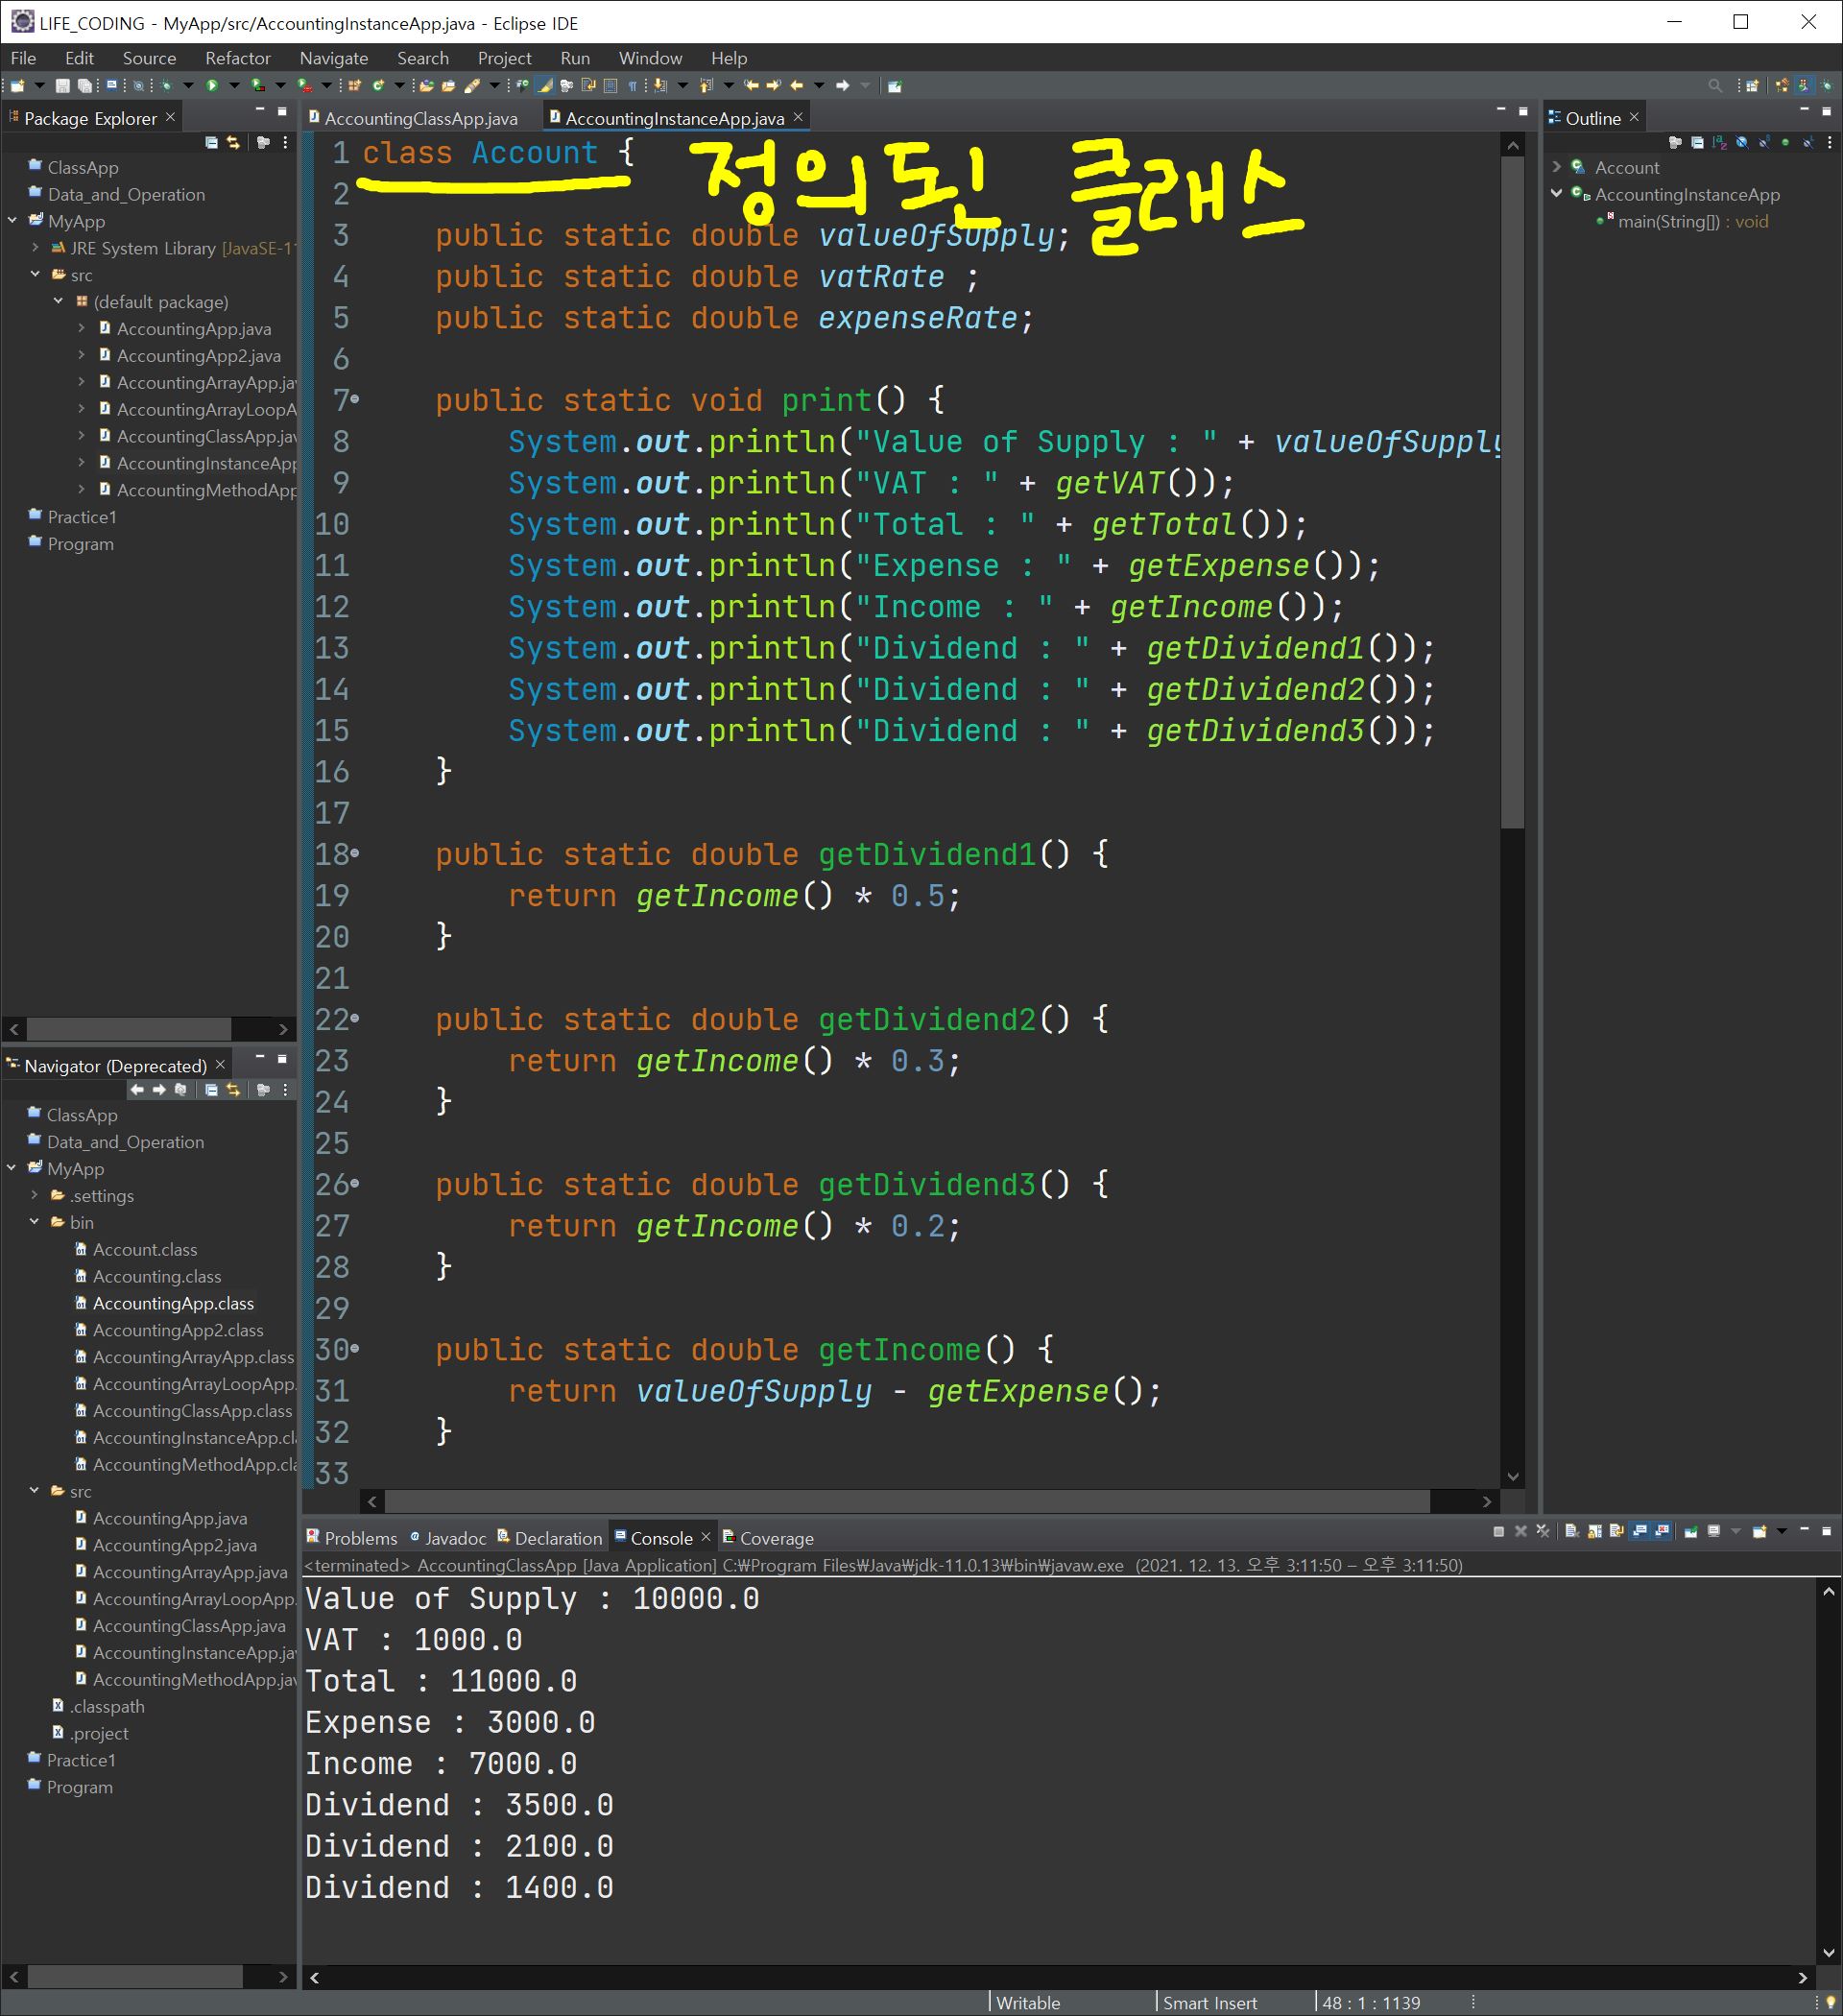Select AccountingApp2.java in Package Explorer
The width and height of the screenshot is (1843, 2016).
[198, 356]
